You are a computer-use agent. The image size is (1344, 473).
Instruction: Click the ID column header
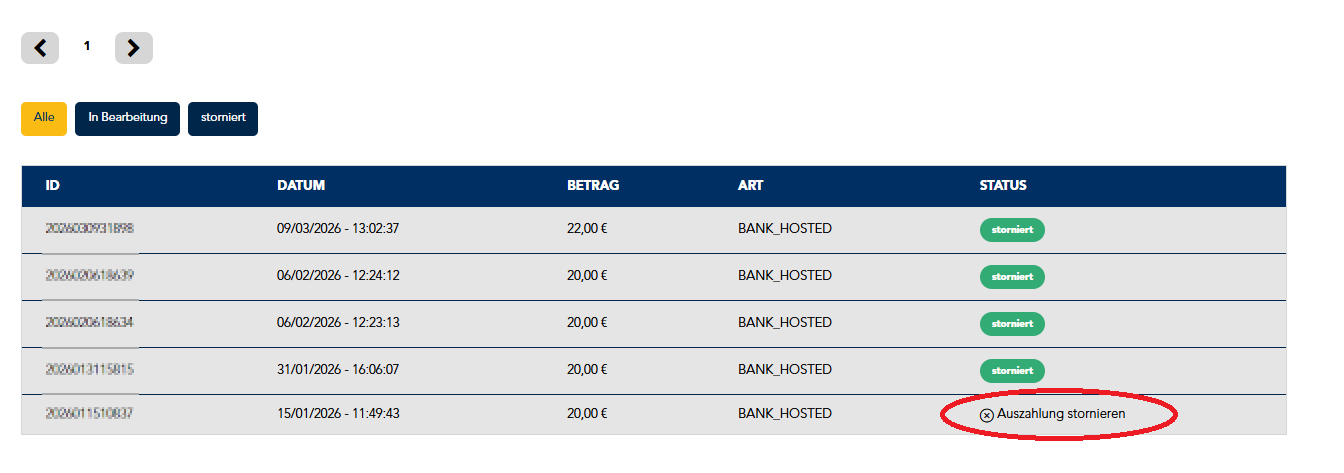(52, 186)
